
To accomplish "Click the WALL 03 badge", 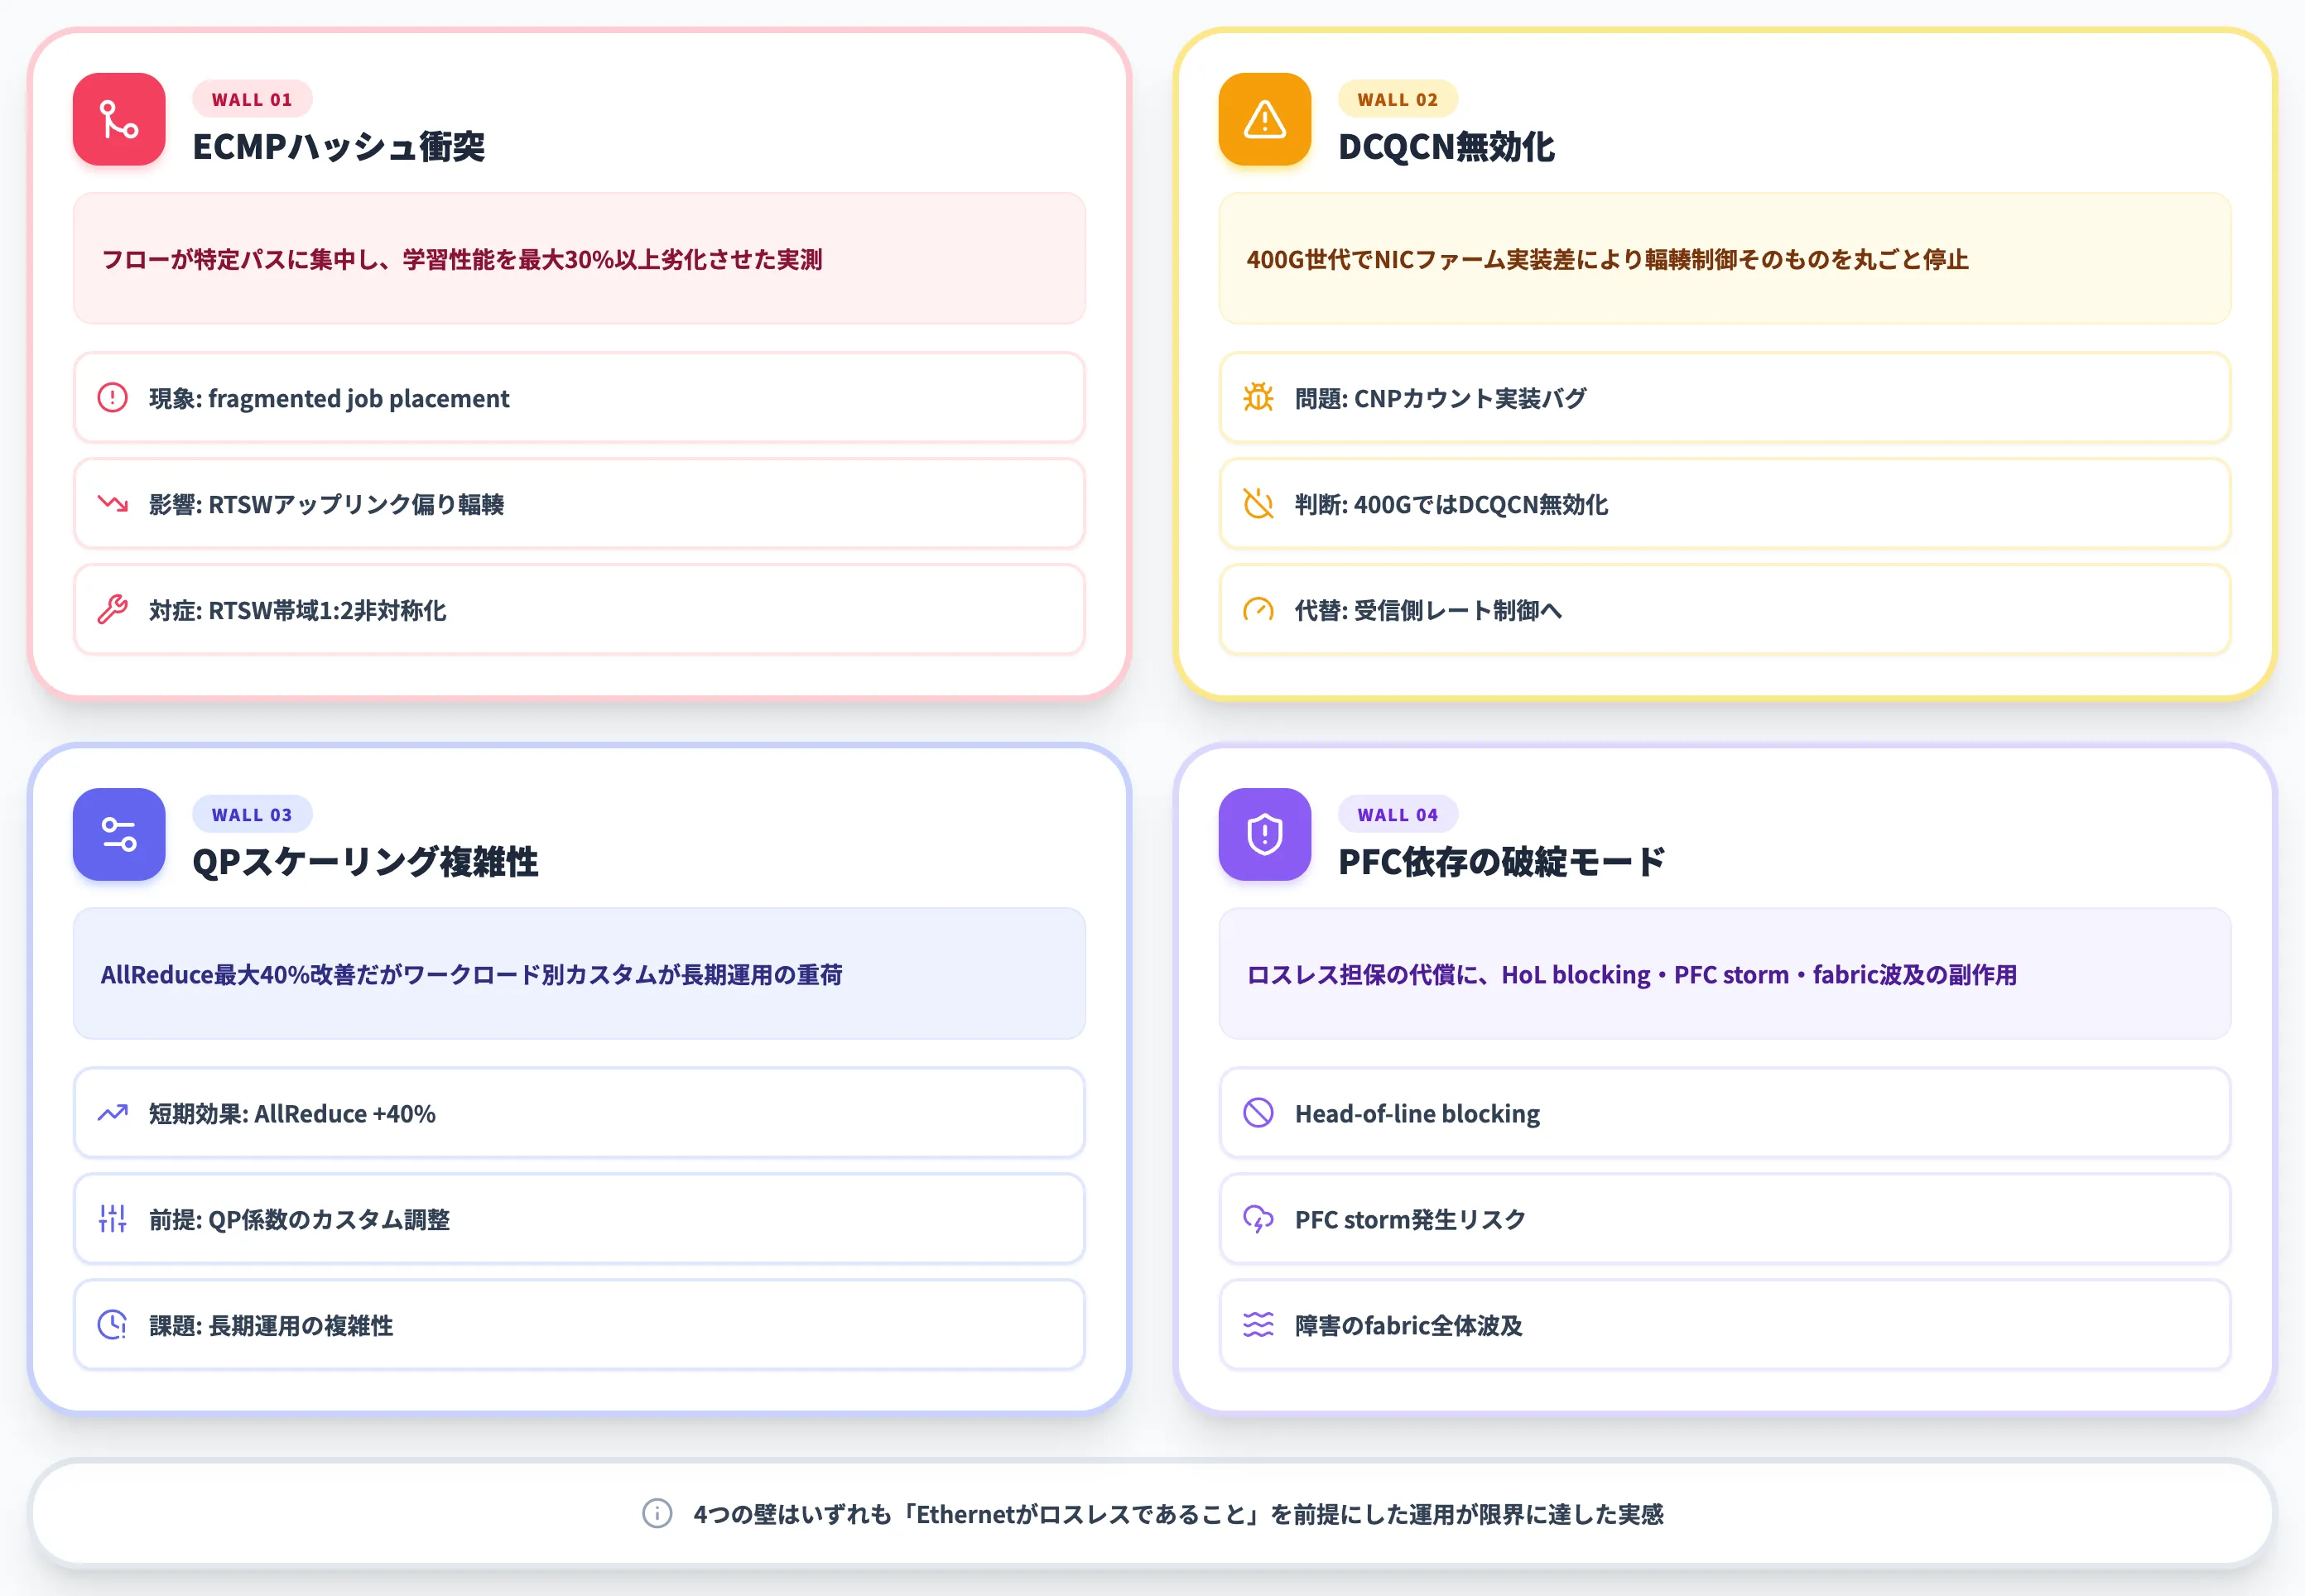I will coord(252,814).
